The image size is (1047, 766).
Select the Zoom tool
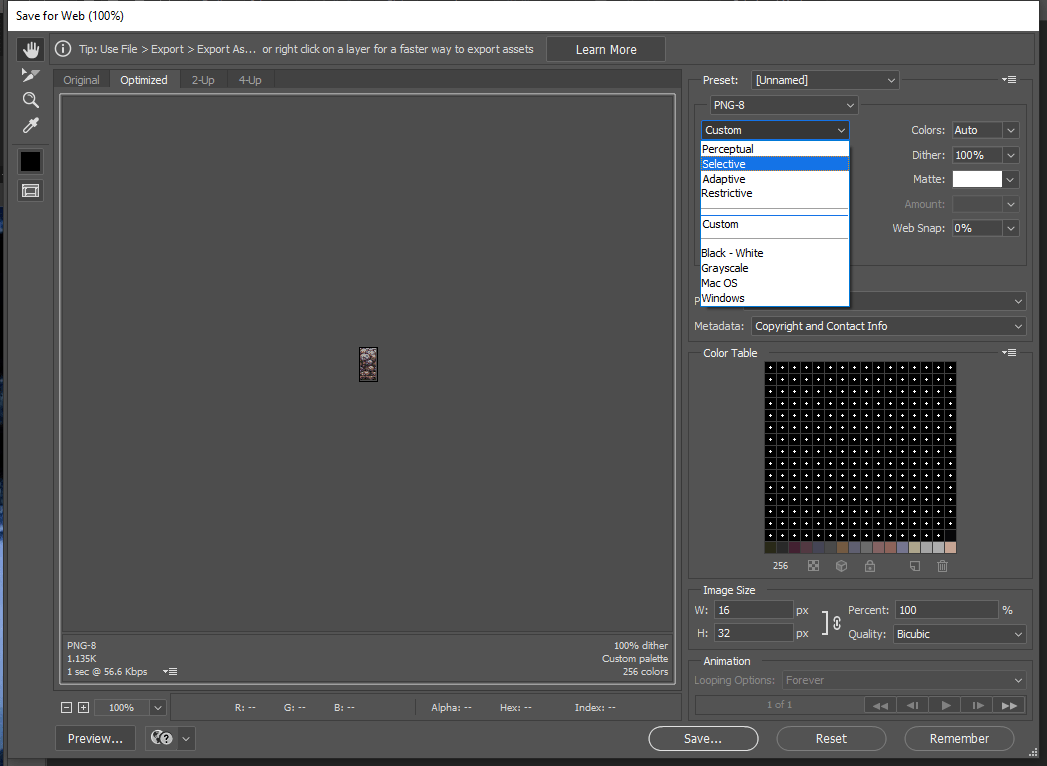pos(31,100)
